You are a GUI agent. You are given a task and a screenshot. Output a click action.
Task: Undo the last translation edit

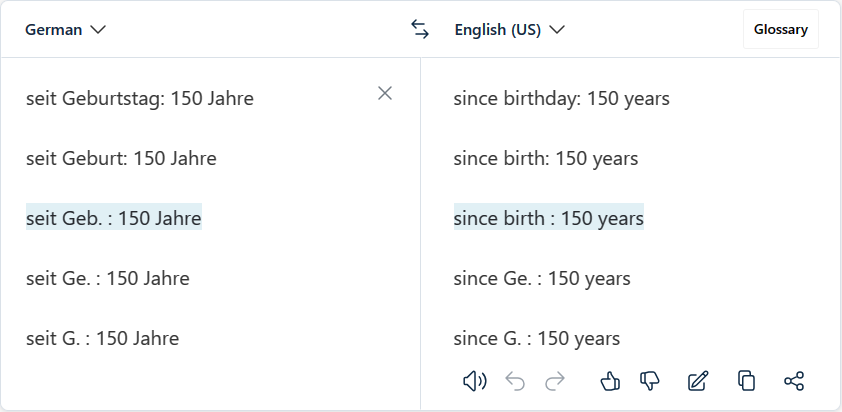(x=515, y=380)
